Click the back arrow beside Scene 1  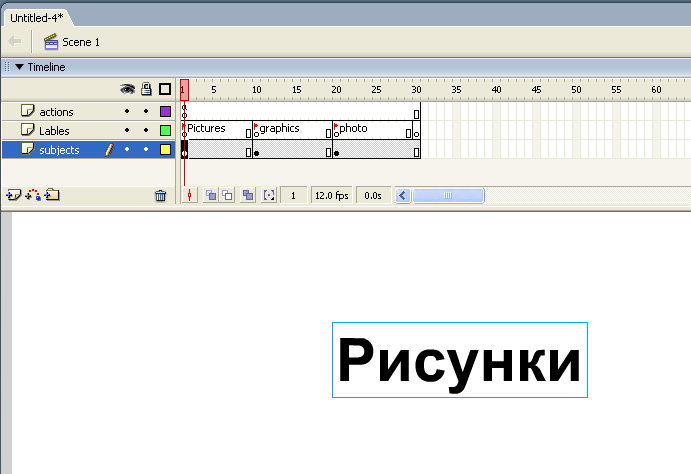pyautogui.click(x=15, y=41)
